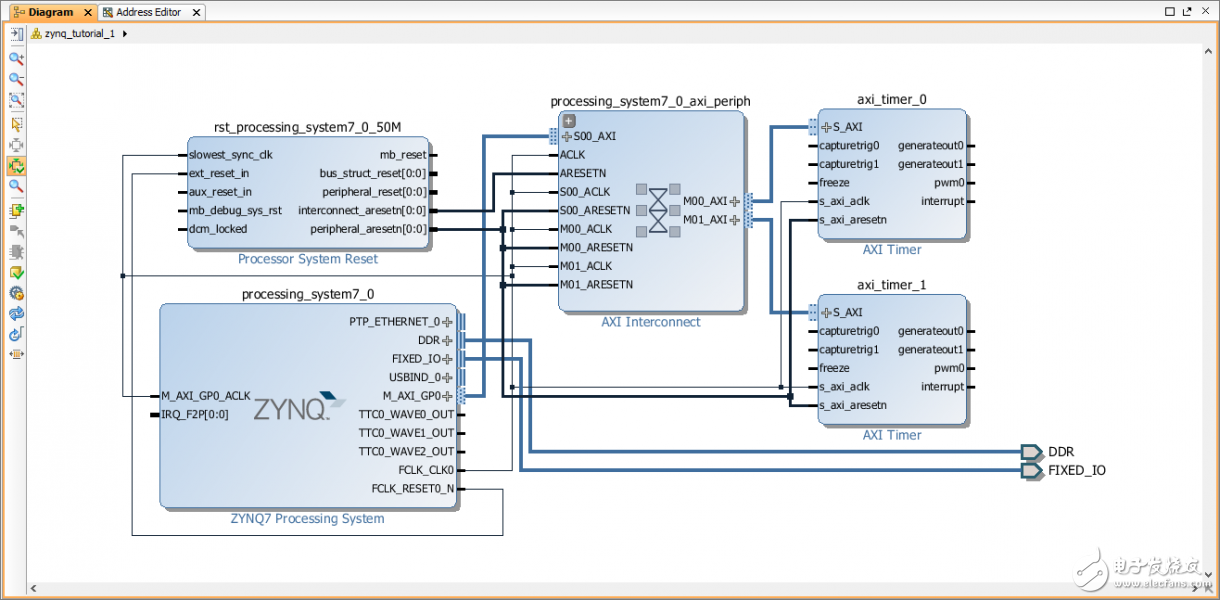The width and height of the screenshot is (1220, 600).
Task: Click the Validate Design checkmark icon
Action: [16, 272]
